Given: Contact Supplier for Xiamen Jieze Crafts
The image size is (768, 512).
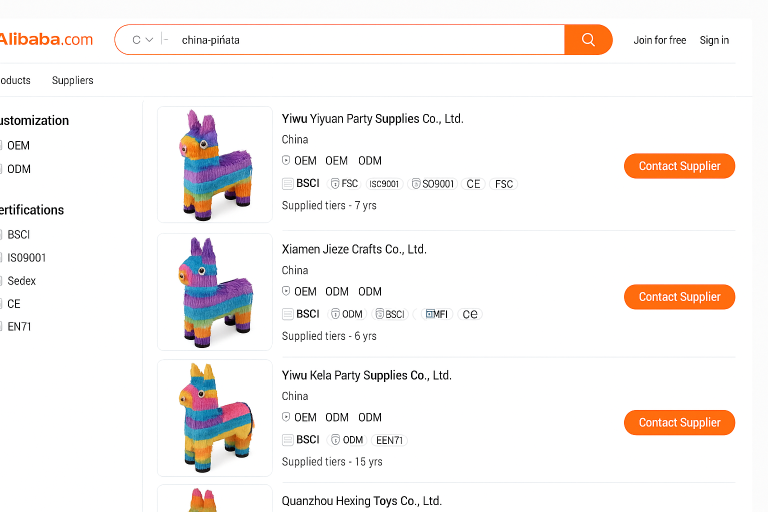Looking at the screenshot, I should pyautogui.click(x=679, y=297).
